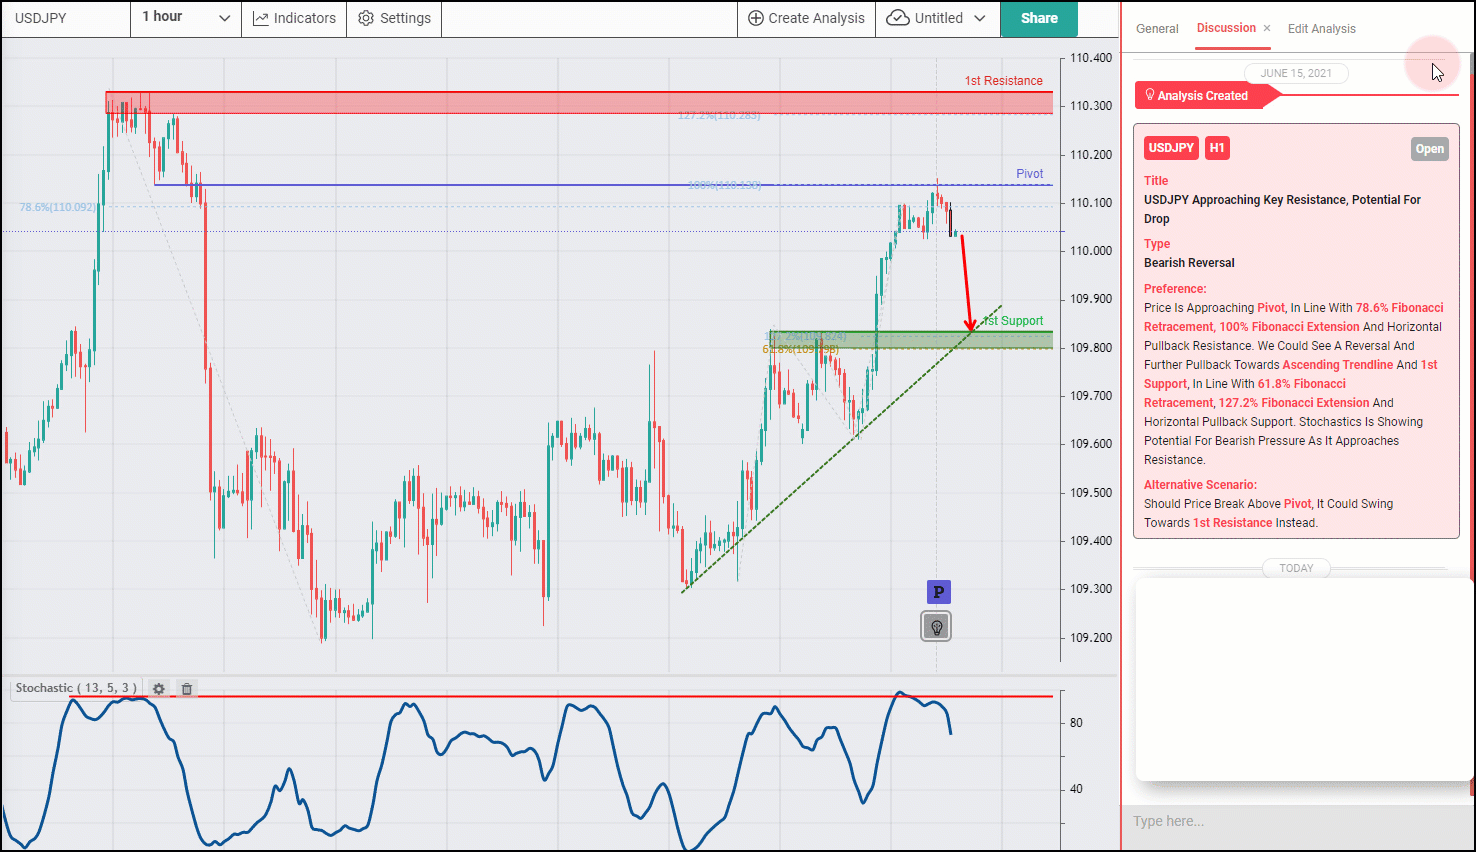Click the 78.6%(110.092) Fibonacci label
Image resolution: width=1476 pixels, height=852 pixels.
click(58, 207)
